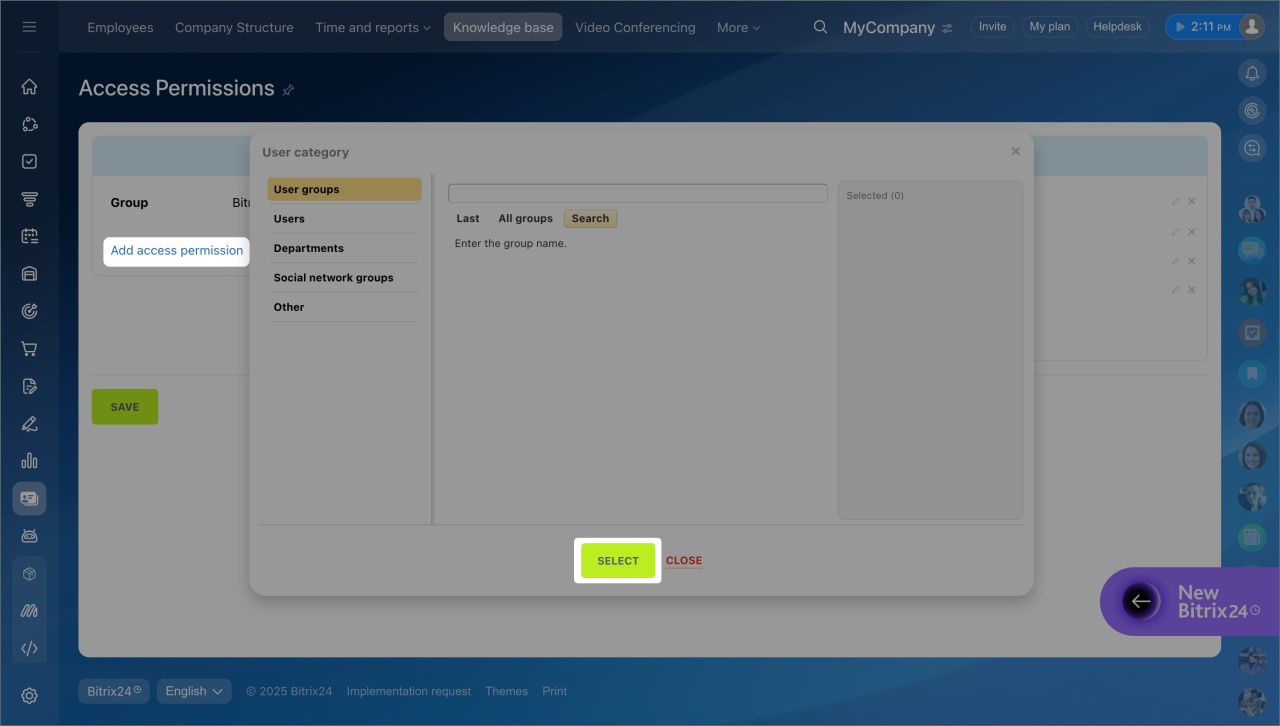Toggle the hamburger menu to collapse sidebar
The width and height of the screenshot is (1280, 726).
pos(29,27)
